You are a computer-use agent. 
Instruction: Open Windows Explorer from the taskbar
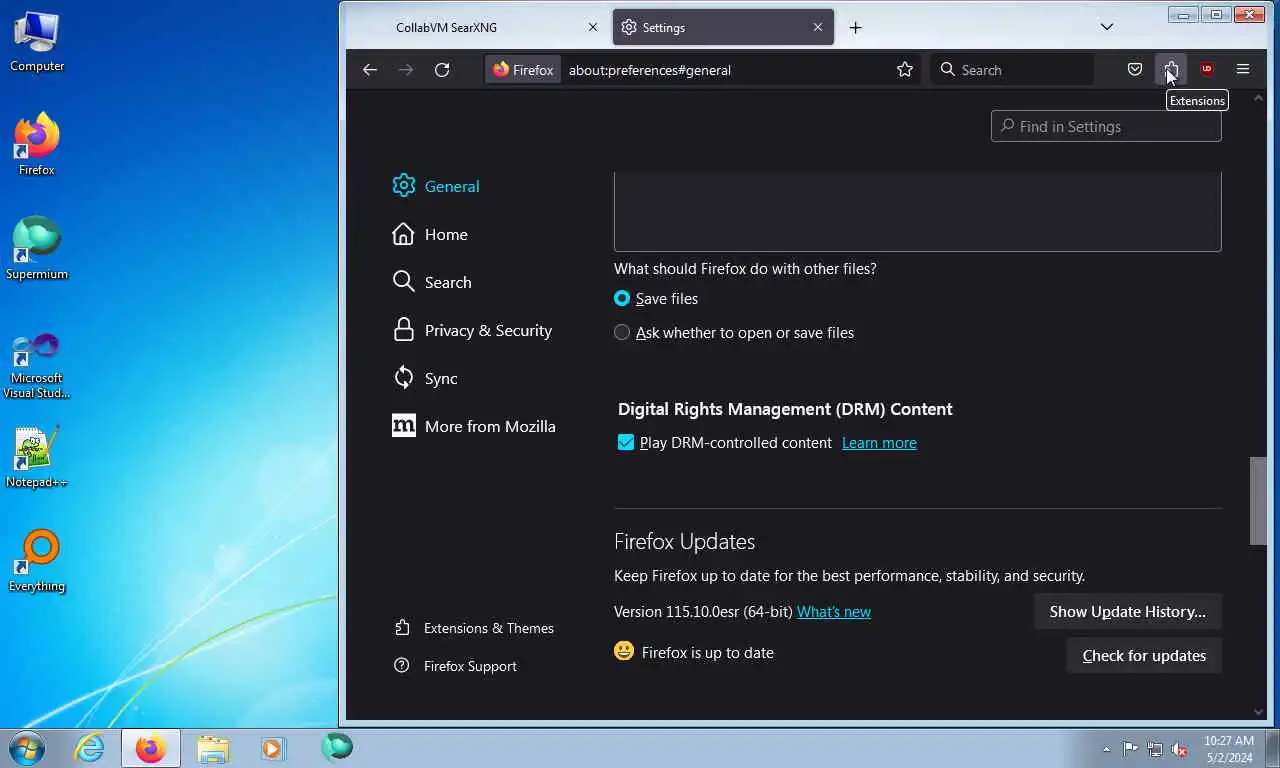[213, 747]
